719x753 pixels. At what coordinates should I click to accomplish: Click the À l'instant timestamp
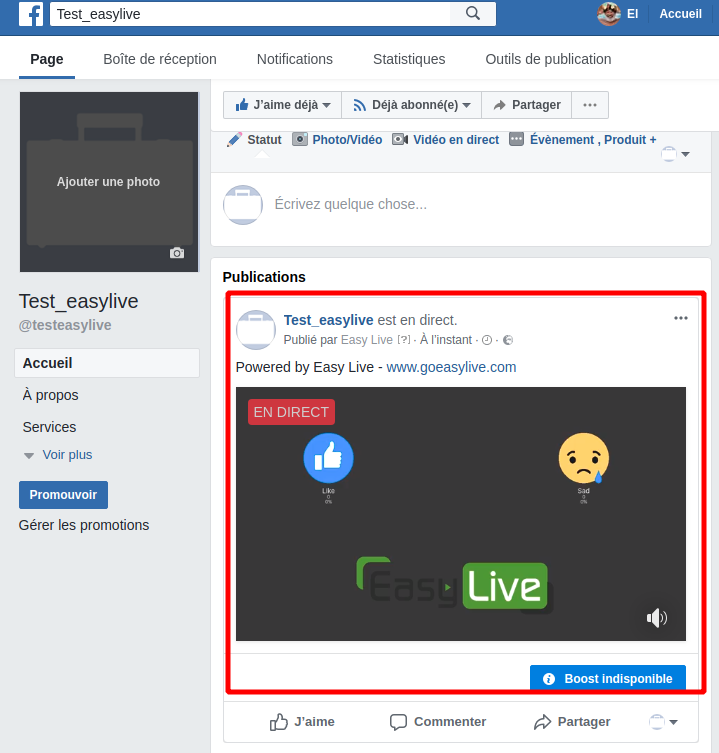[x=446, y=340]
